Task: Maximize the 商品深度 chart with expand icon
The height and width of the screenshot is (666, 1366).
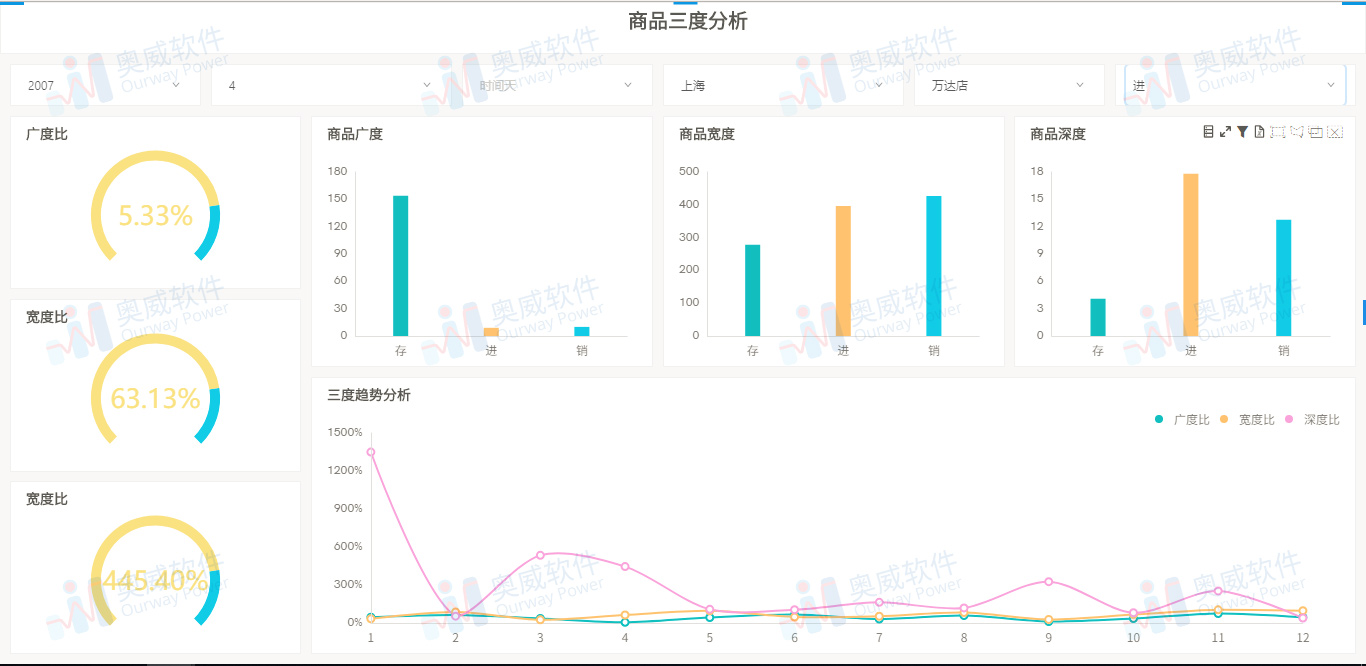Action: [1225, 131]
